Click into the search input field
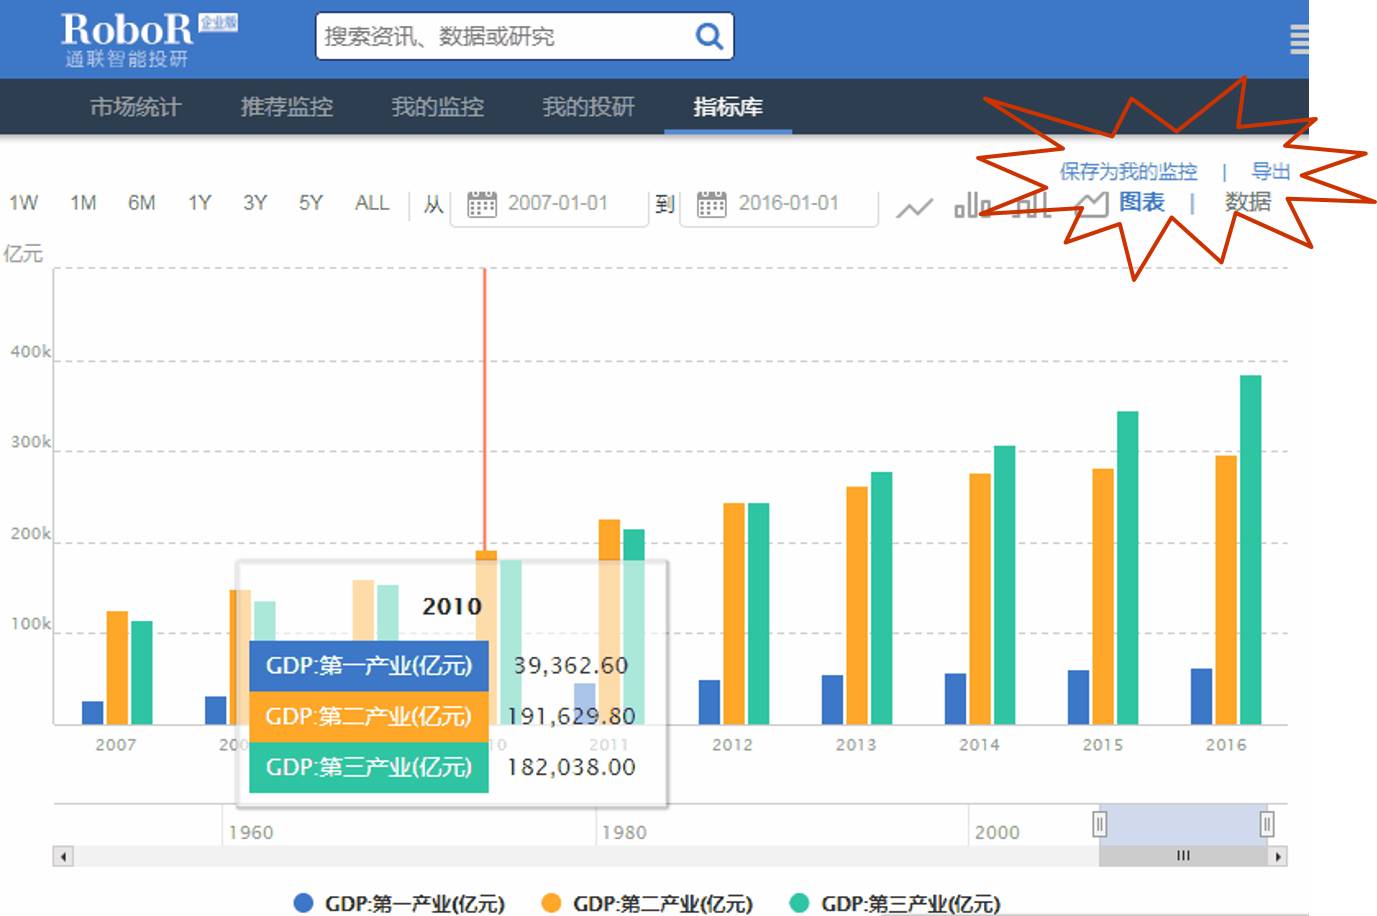This screenshot has width=1377, height=916. coord(500,37)
